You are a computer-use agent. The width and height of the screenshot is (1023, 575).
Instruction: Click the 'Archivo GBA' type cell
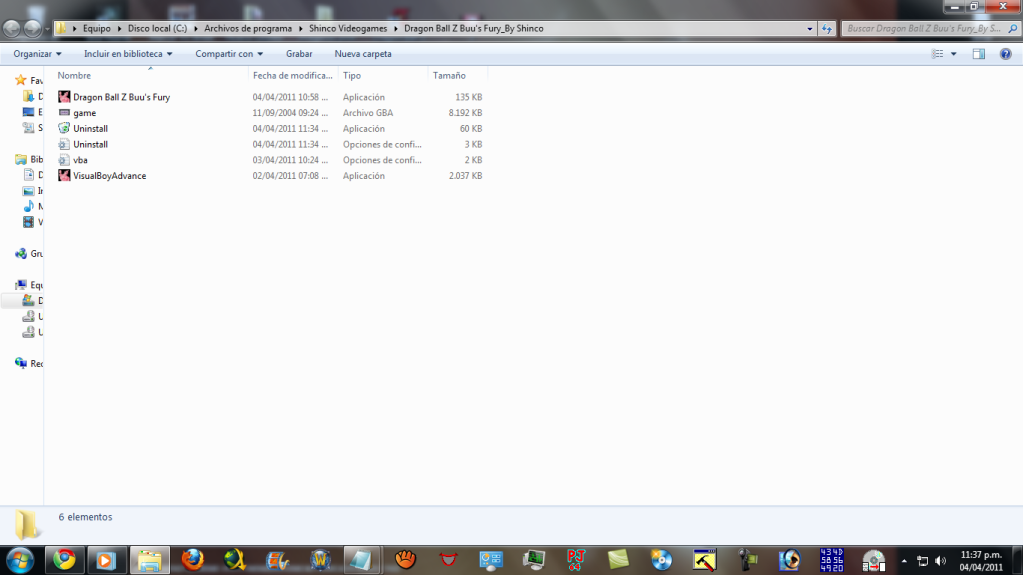coord(368,113)
